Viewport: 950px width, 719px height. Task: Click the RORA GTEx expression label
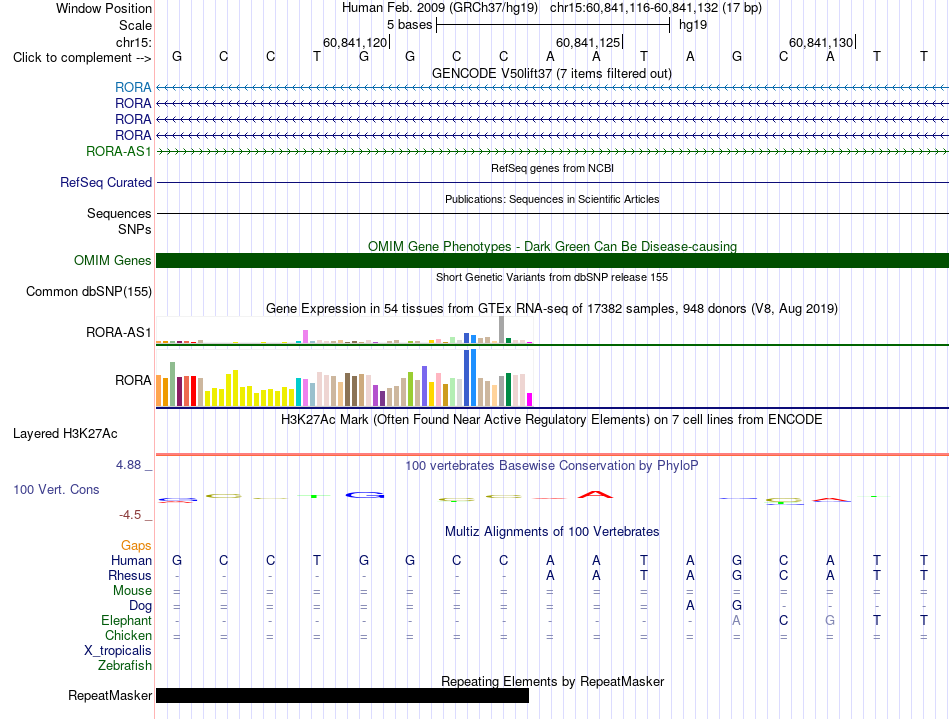133,380
